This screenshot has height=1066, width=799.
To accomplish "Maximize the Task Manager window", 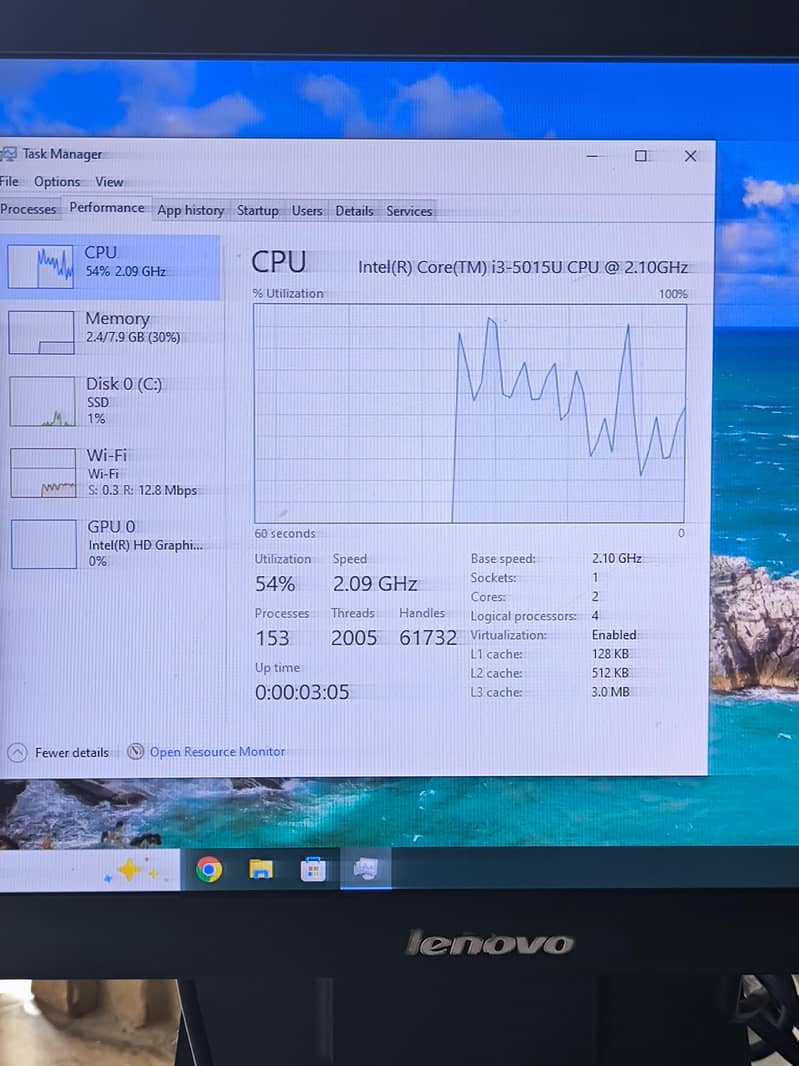I will tap(641, 156).
